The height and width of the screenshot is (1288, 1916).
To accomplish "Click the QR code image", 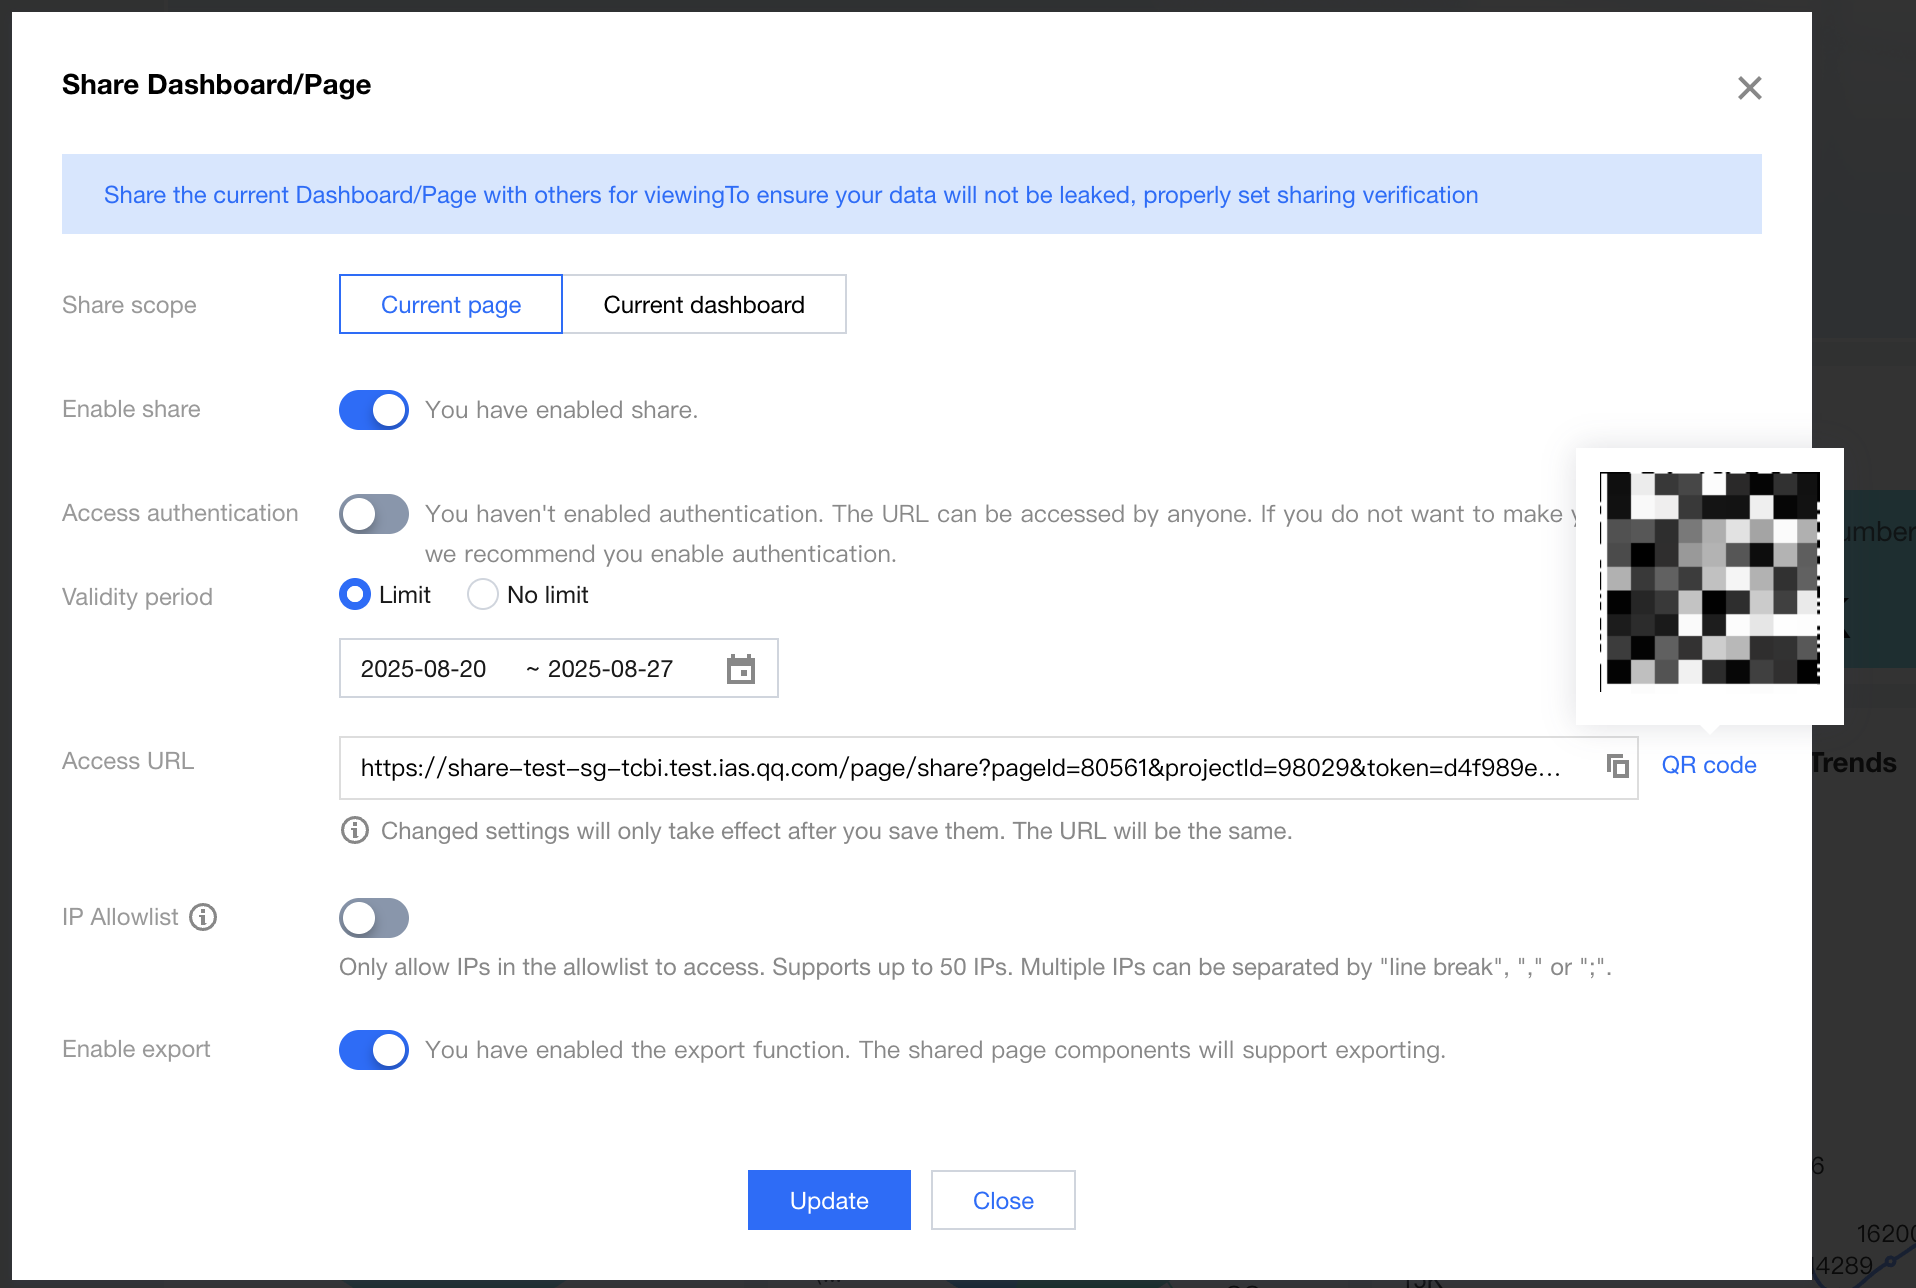I will tap(1710, 578).
